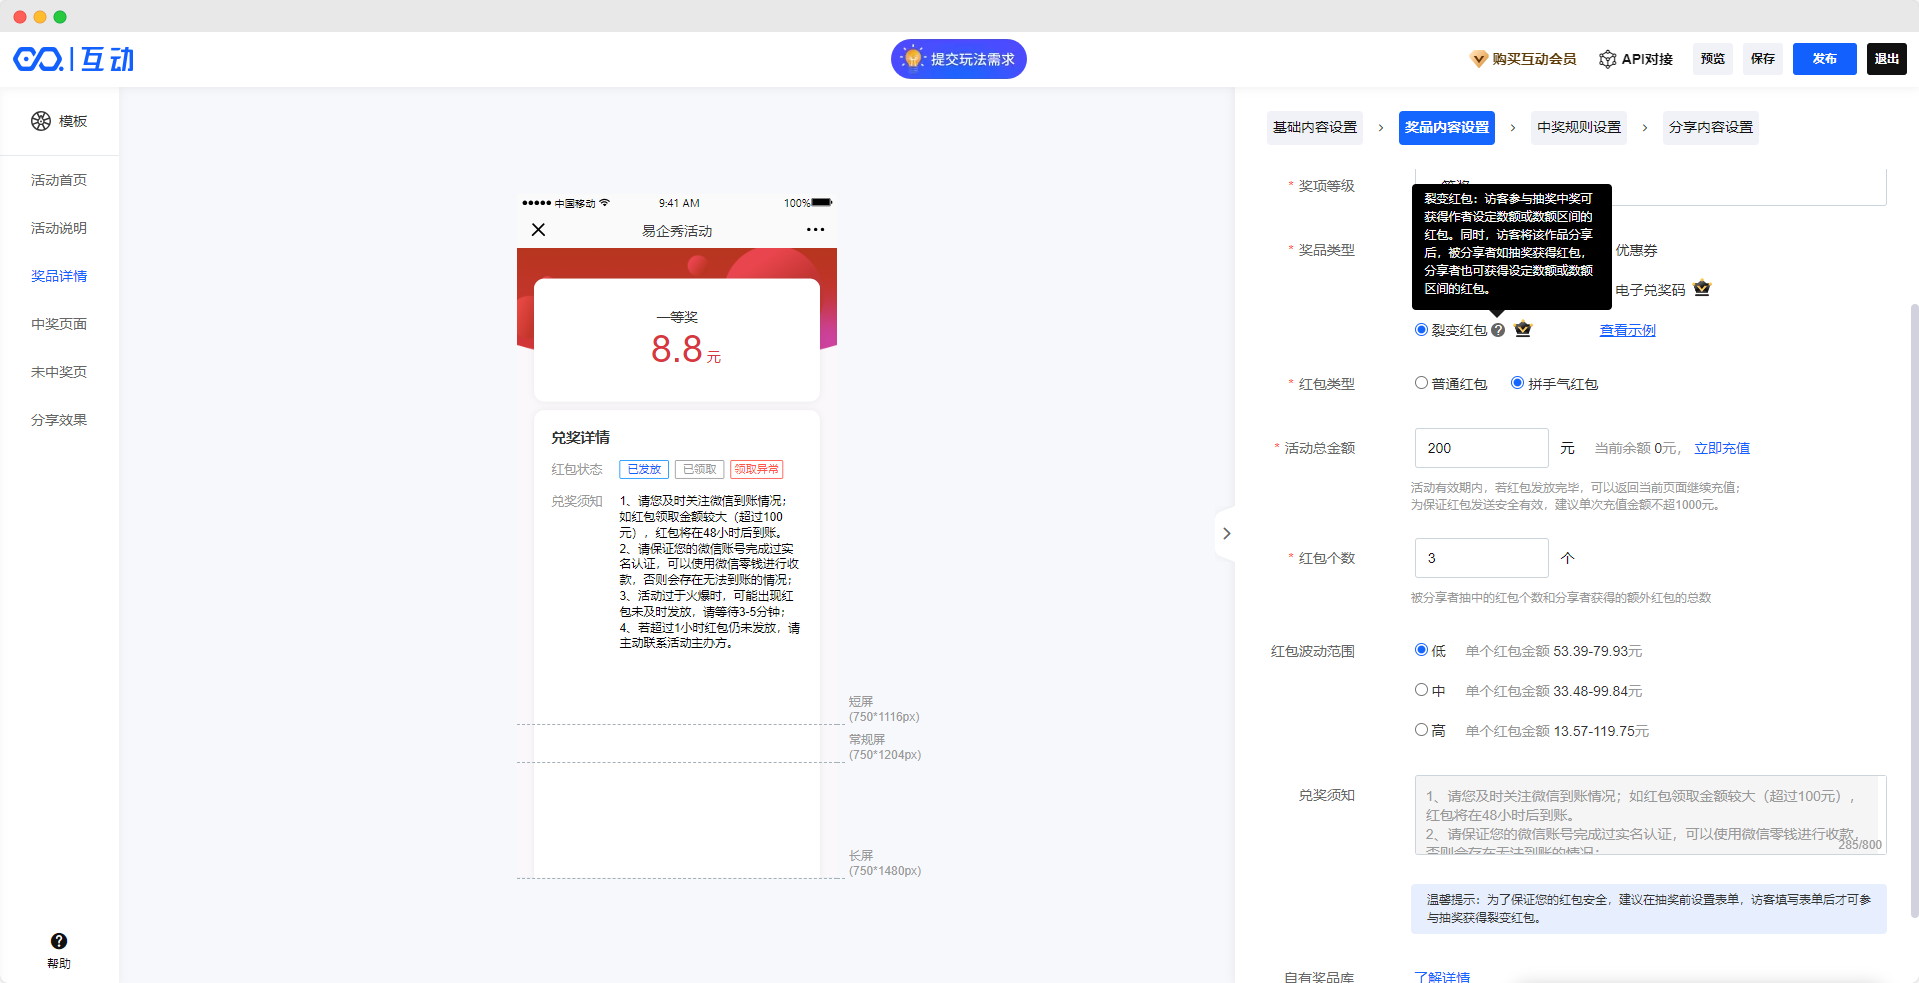
Task: Choose 高 fluctuation range radio
Action: click(x=1421, y=730)
